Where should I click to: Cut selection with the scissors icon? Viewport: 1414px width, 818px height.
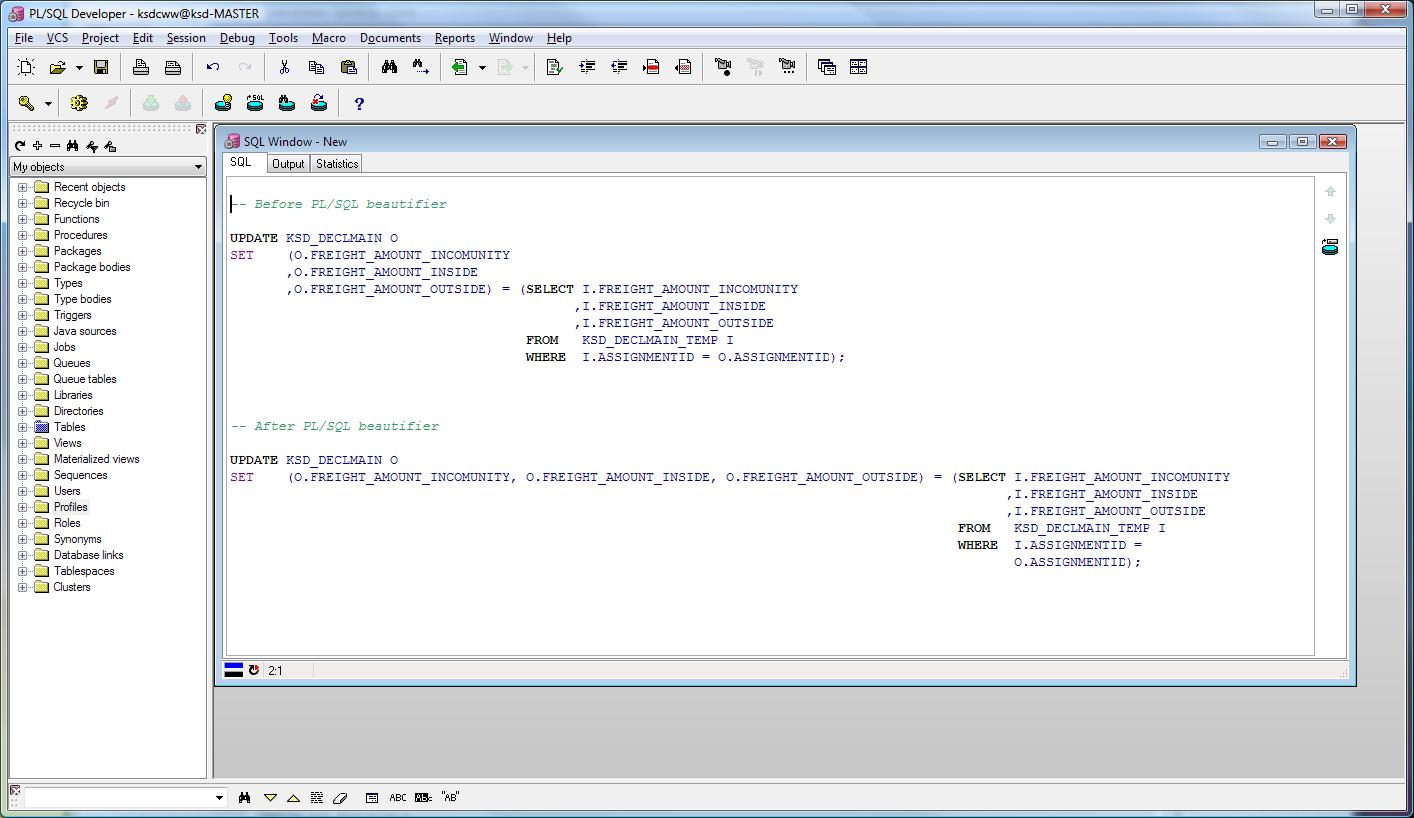tap(284, 67)
